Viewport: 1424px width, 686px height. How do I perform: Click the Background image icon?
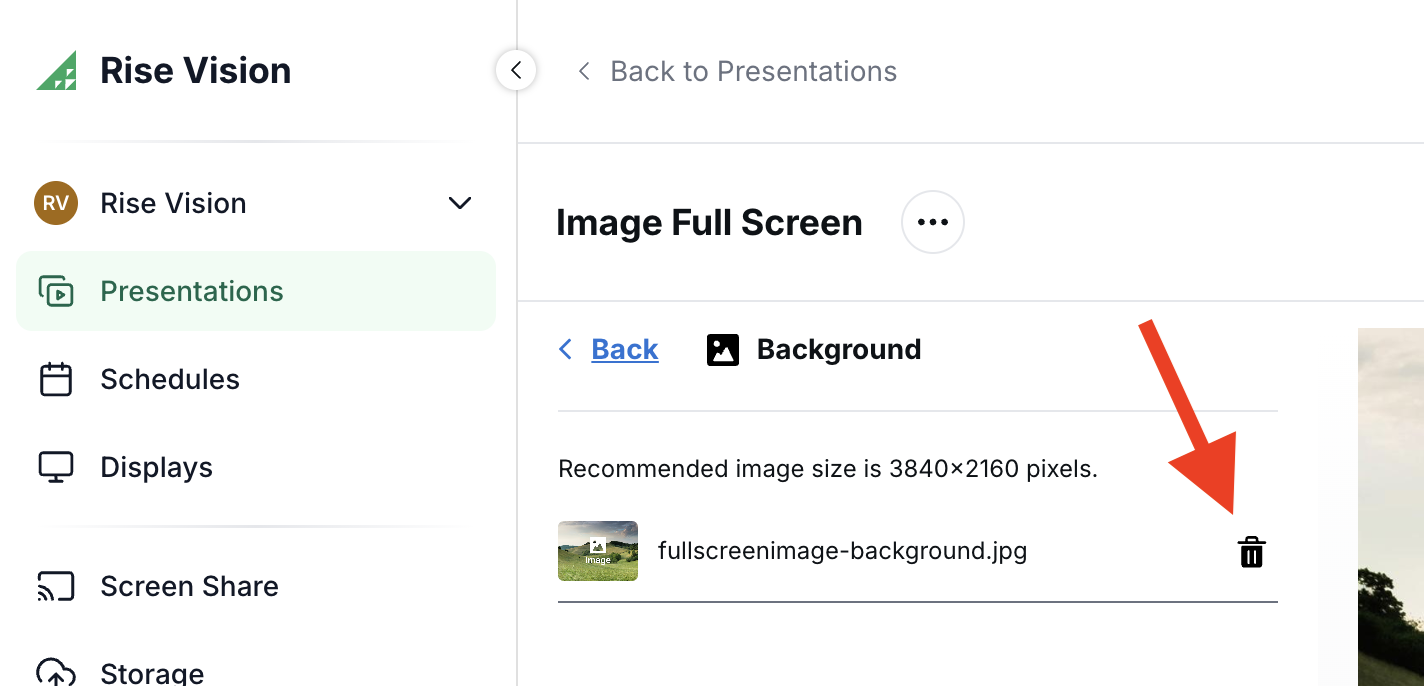722,349
